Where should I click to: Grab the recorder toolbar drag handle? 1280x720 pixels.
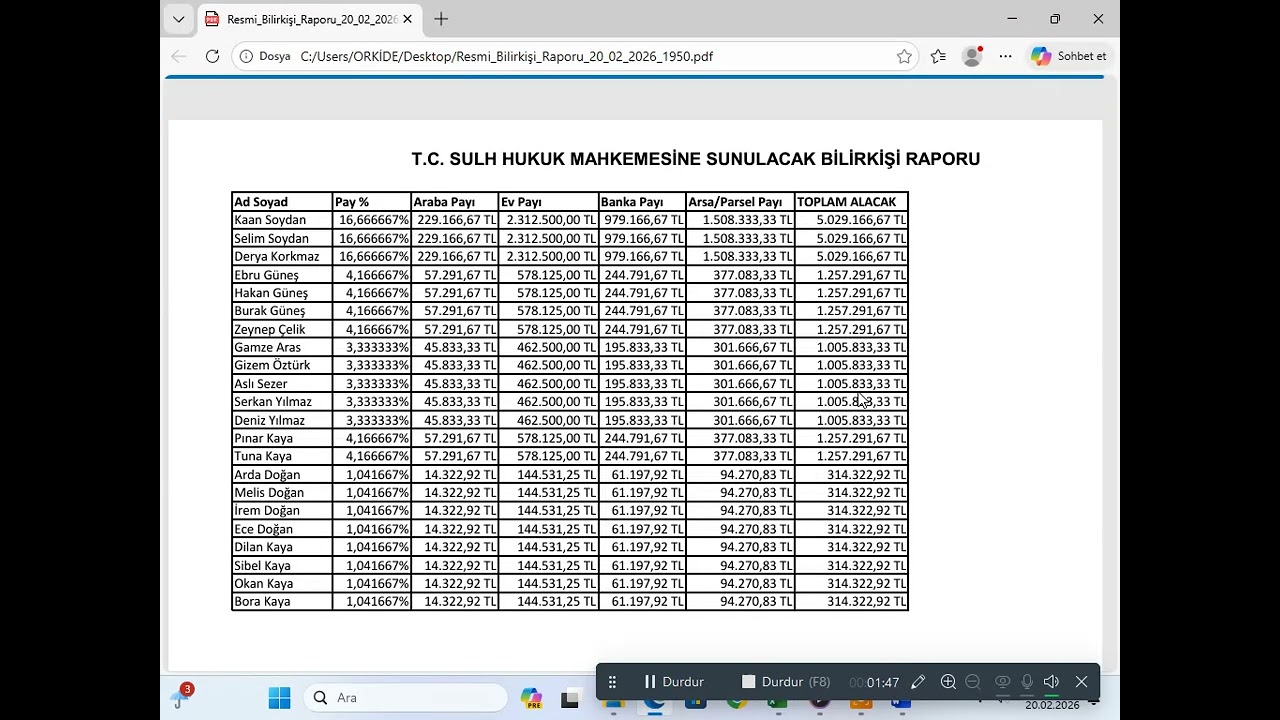[612, 682]
